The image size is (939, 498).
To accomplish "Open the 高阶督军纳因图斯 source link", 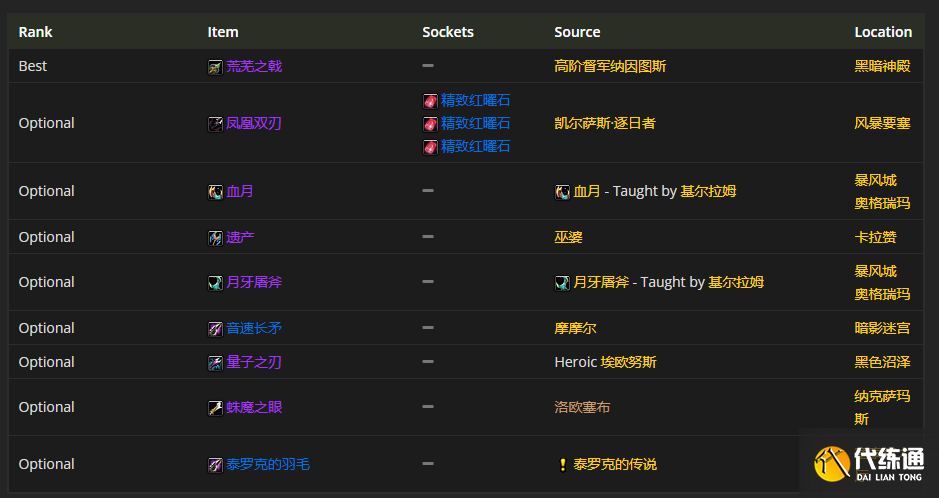I will (610, 66).
